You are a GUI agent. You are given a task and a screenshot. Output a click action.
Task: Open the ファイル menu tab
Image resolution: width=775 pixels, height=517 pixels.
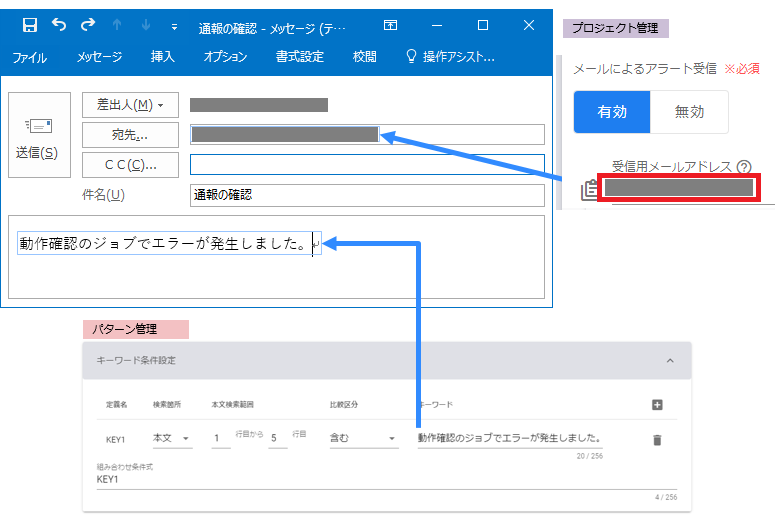tap(29, 57)
